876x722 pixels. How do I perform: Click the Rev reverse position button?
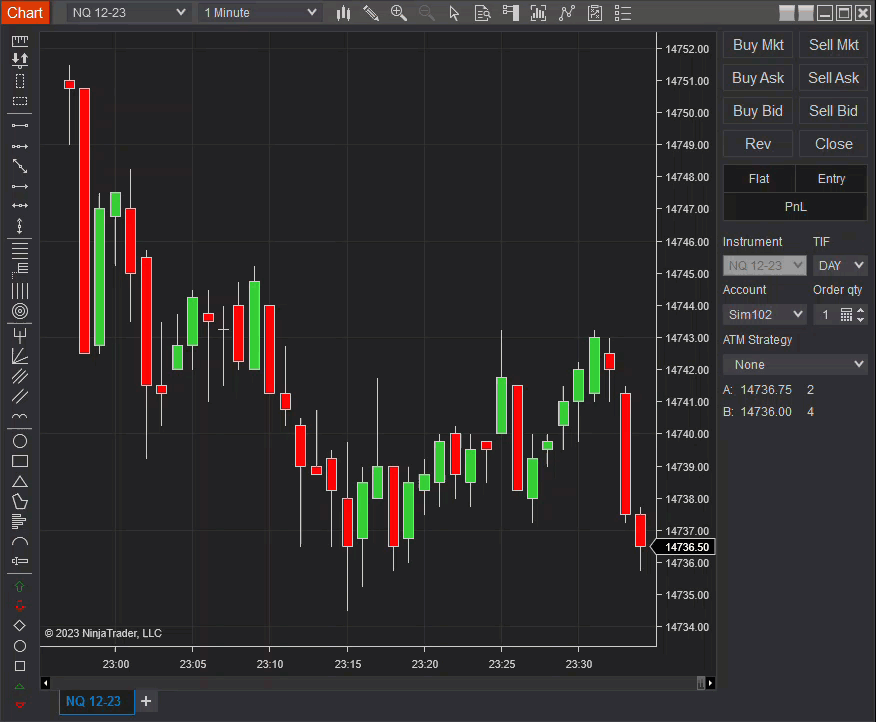coord(758,144)
